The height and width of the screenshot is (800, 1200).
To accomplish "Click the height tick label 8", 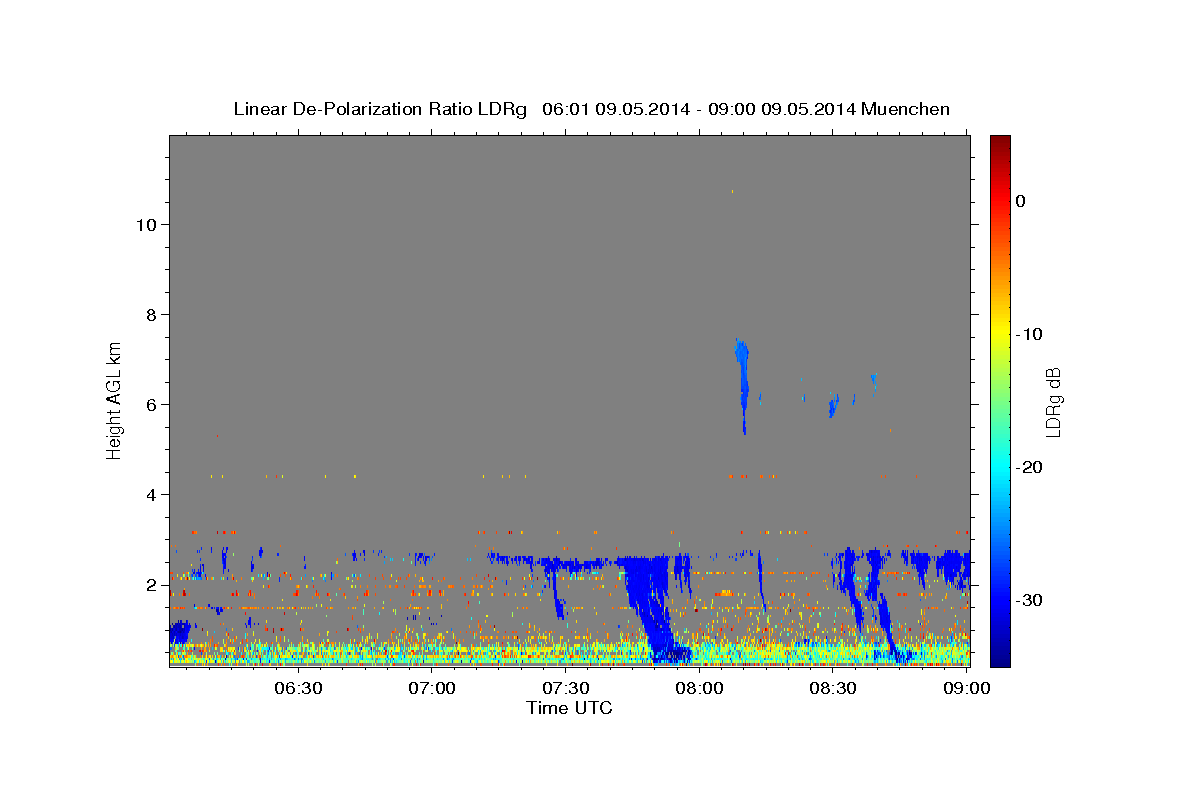I will coord(150,315).
